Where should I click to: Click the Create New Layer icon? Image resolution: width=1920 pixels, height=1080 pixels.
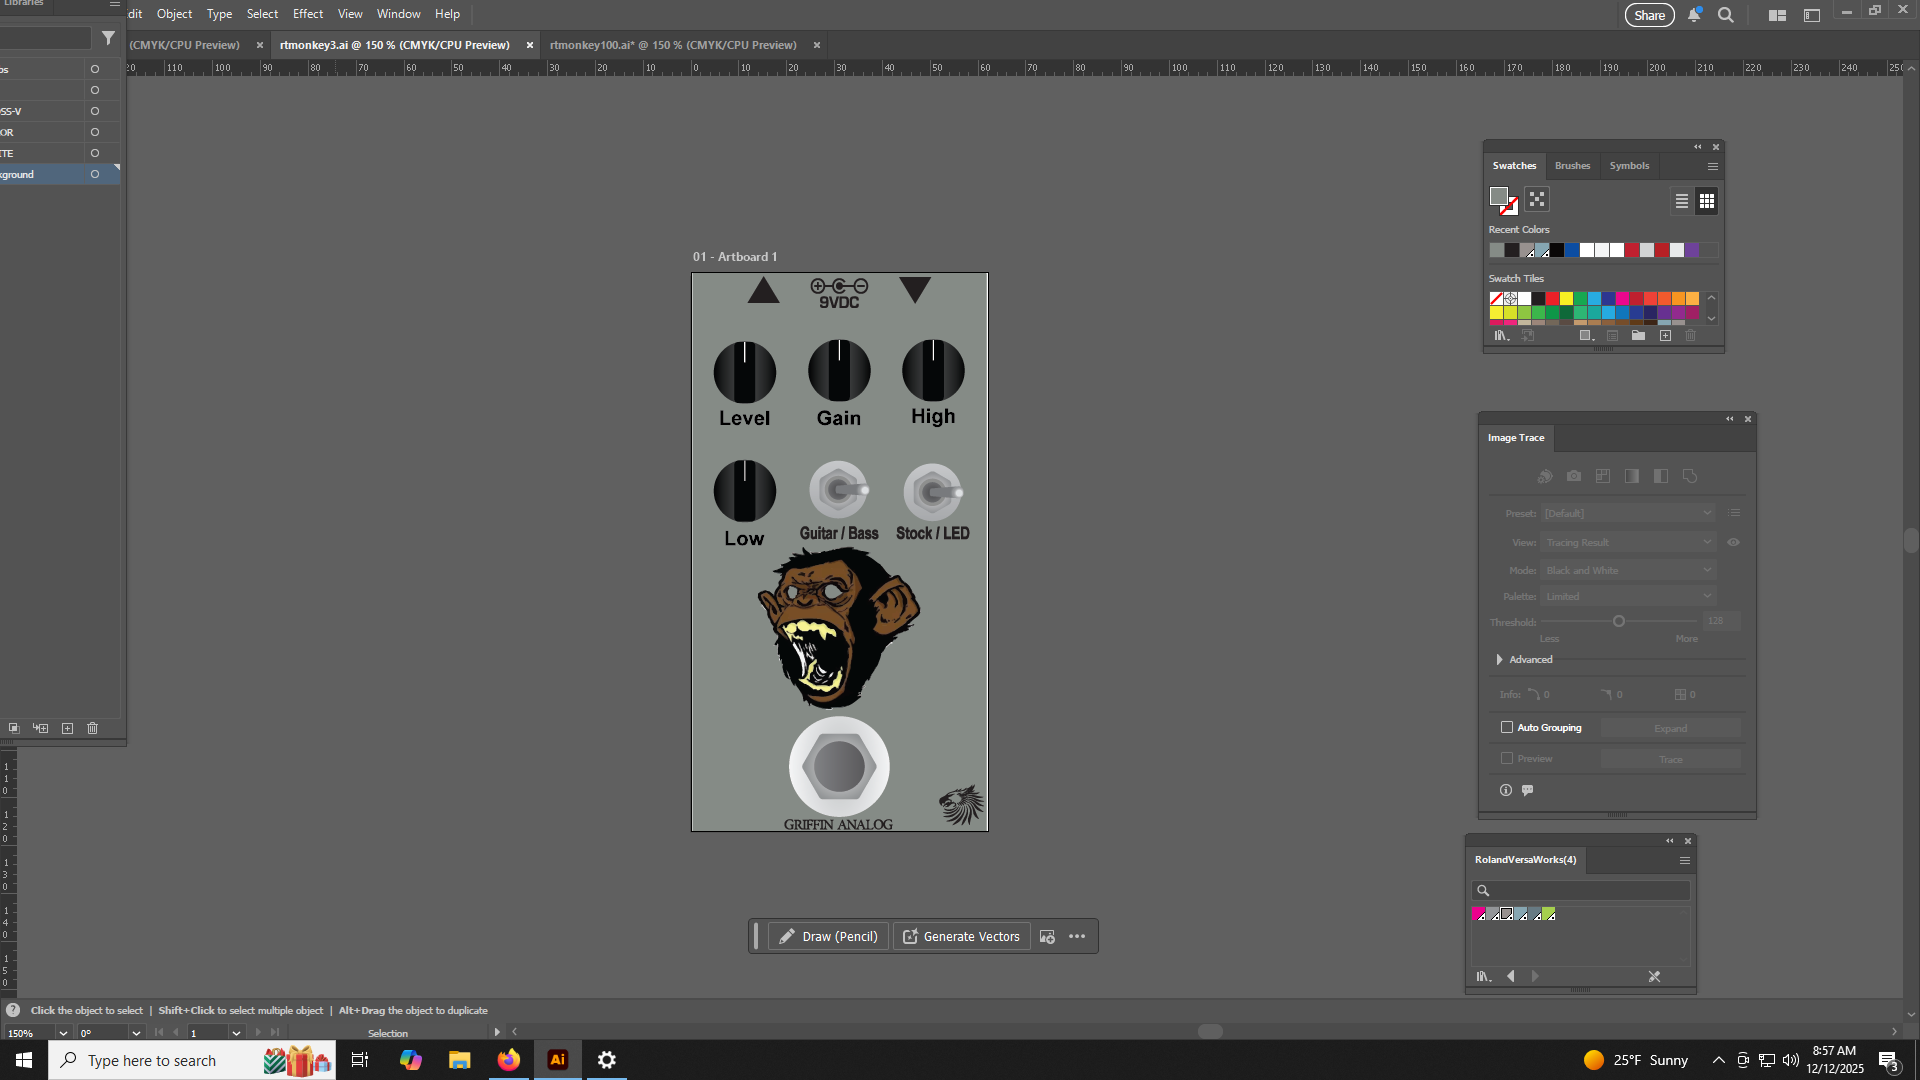[x=67, y=729]
